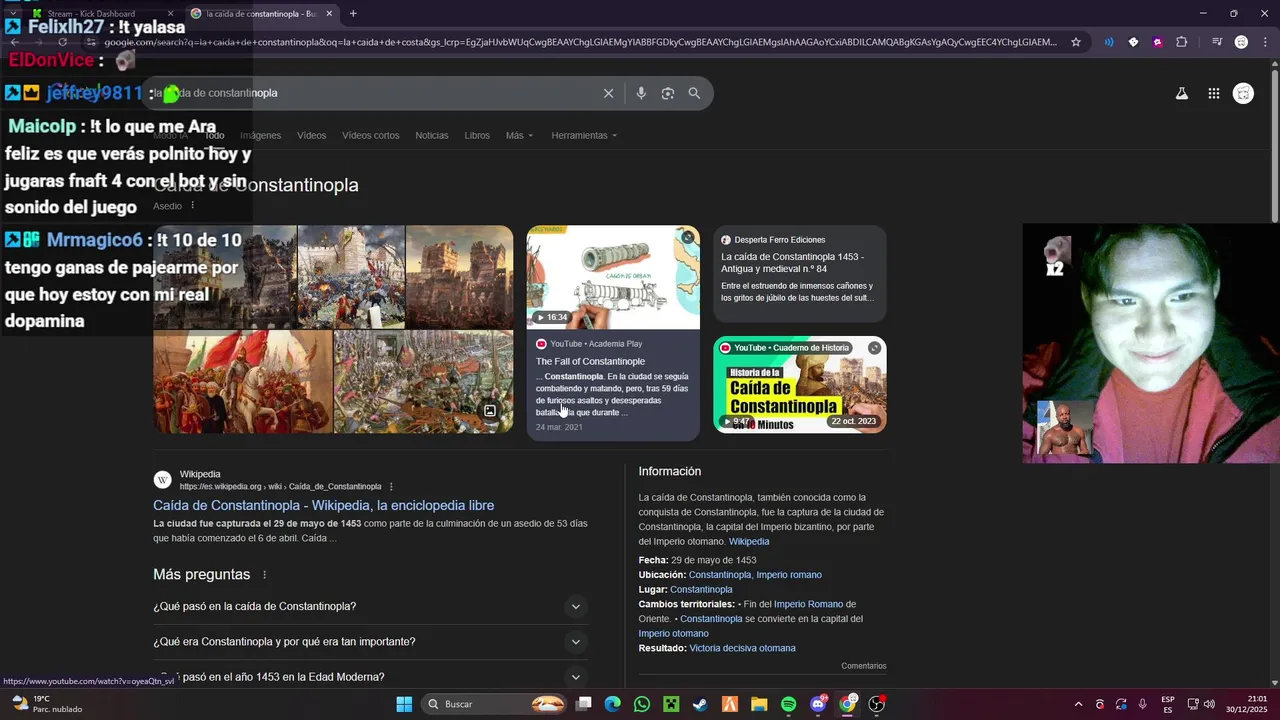This screenshot has height=720, width=1280.
Task: Open a new browser tab with plus
Action: pos(353,13)
